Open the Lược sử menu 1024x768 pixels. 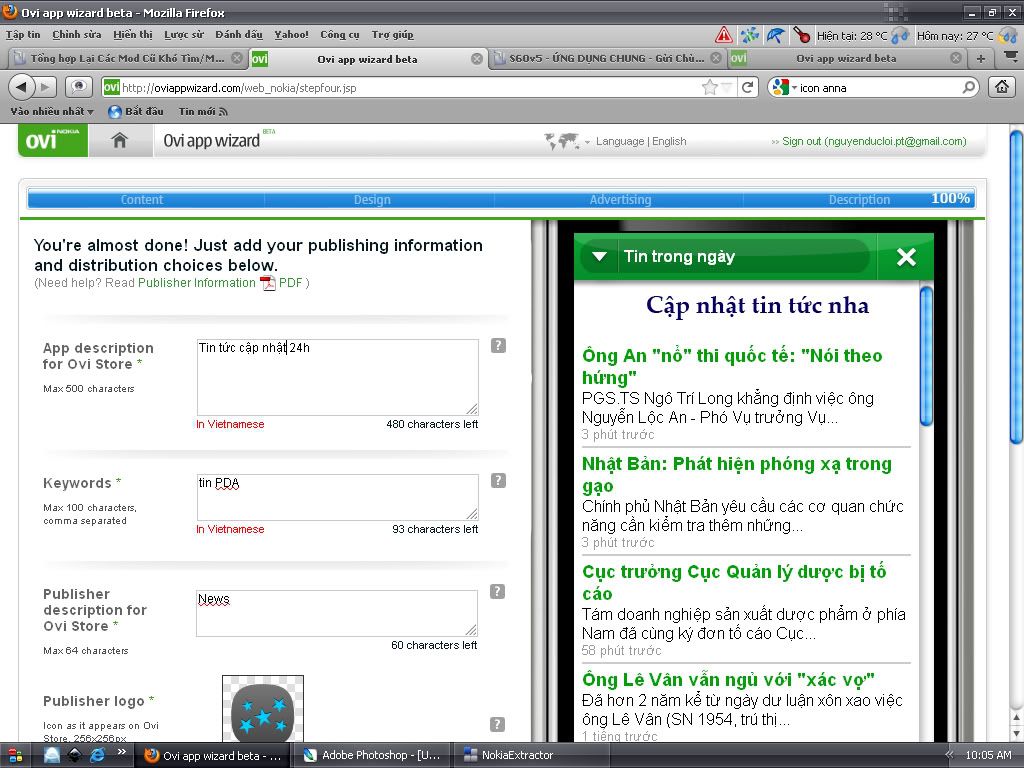[x=184, y=35]
